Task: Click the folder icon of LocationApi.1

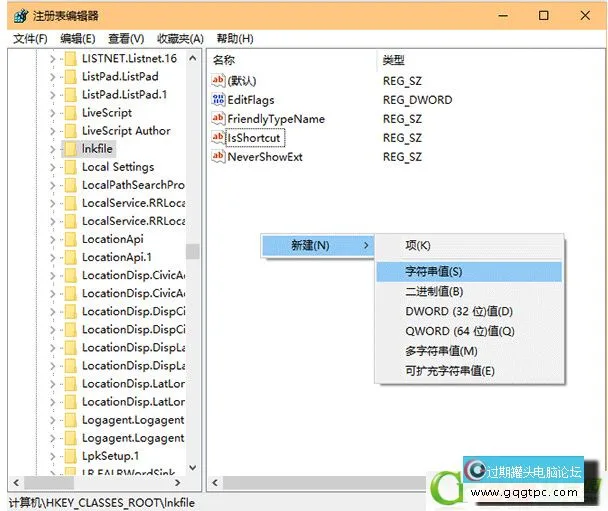Action: [x=71, y=257]
